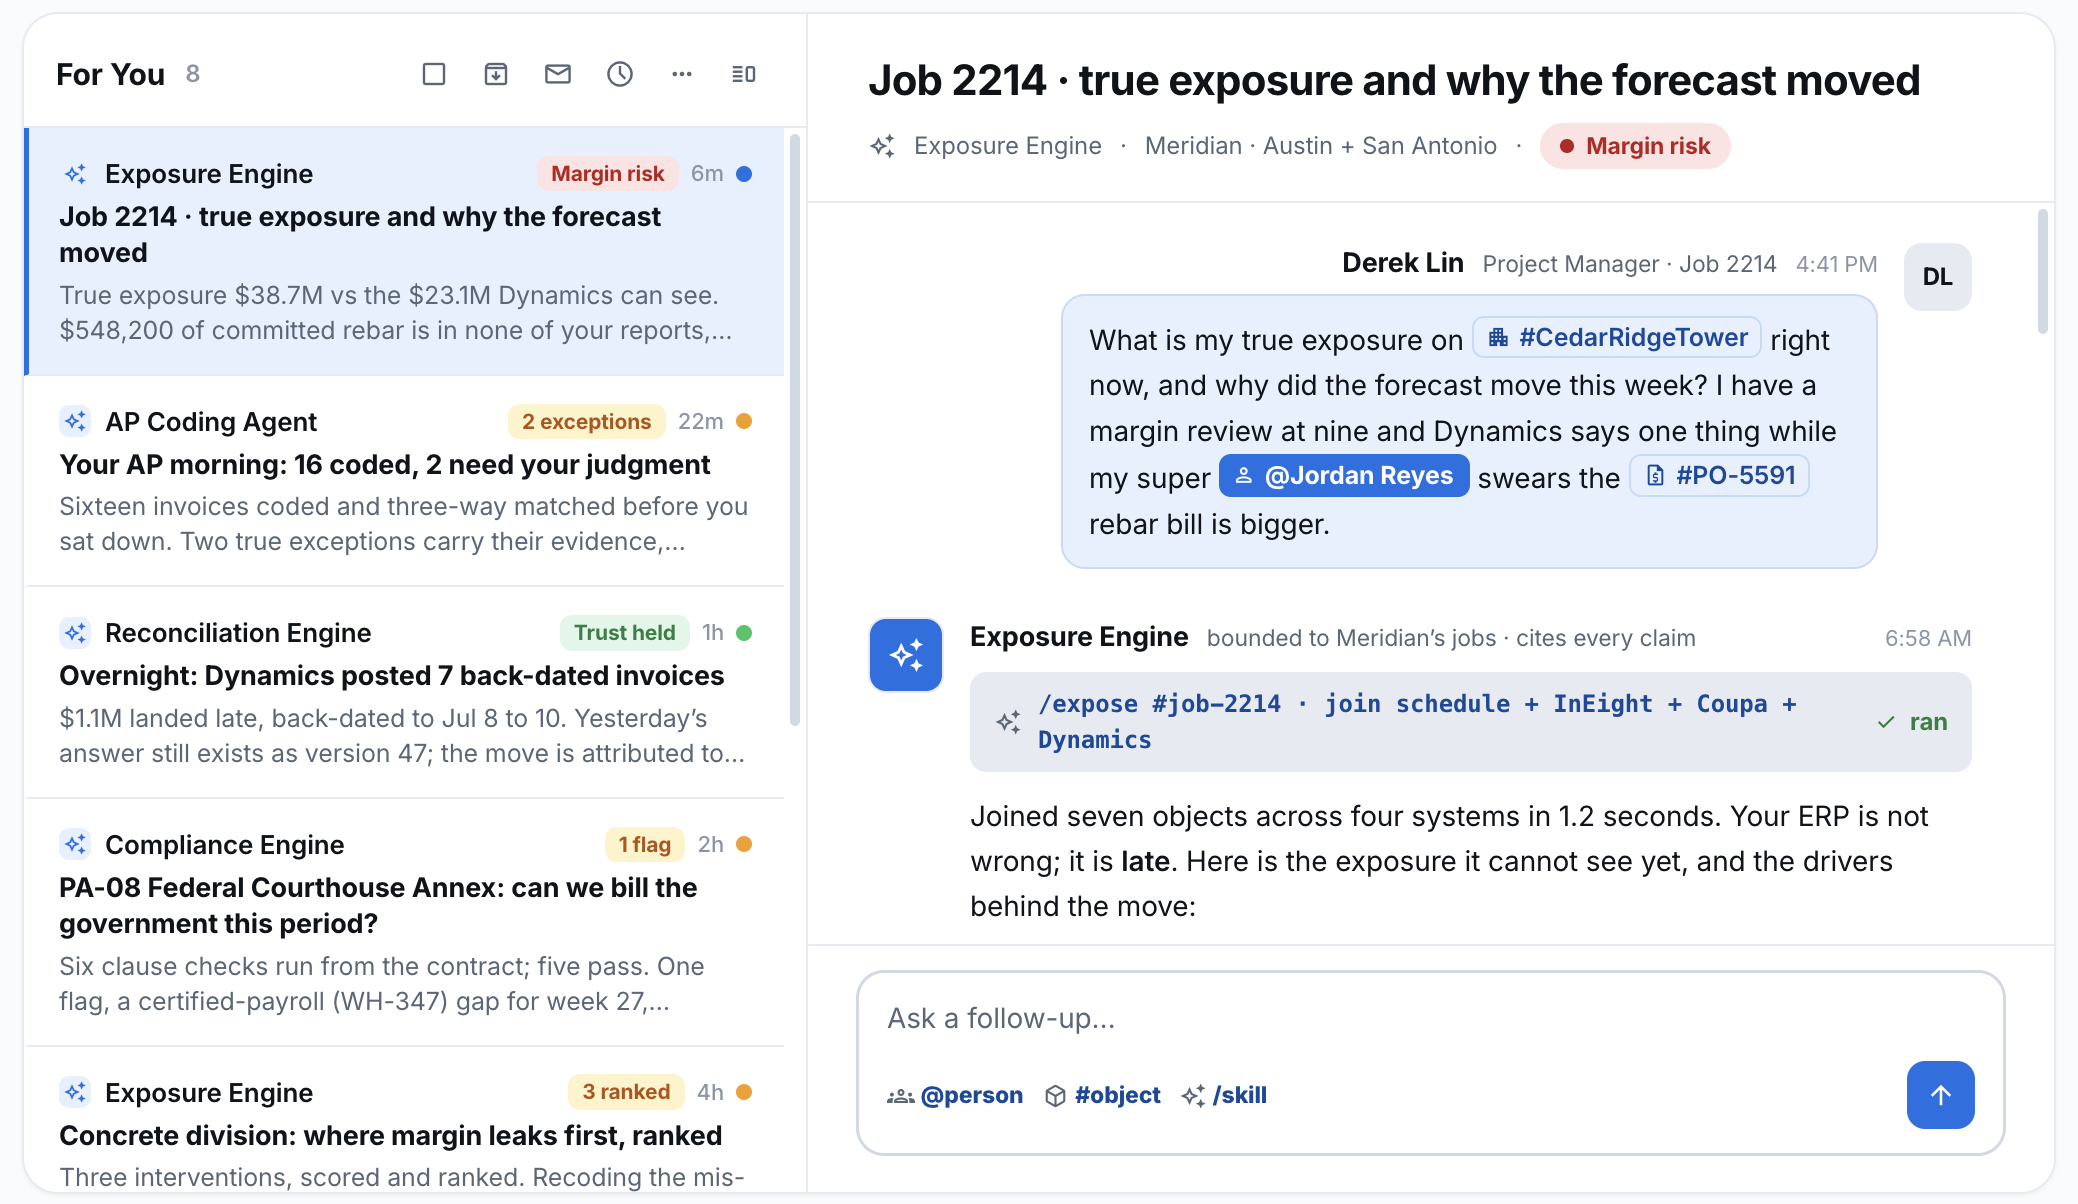Click the sparkle icon beside Reconciliation Engine
The height and width of the screenshot is (1204, 2078).
tap(75, 633)
